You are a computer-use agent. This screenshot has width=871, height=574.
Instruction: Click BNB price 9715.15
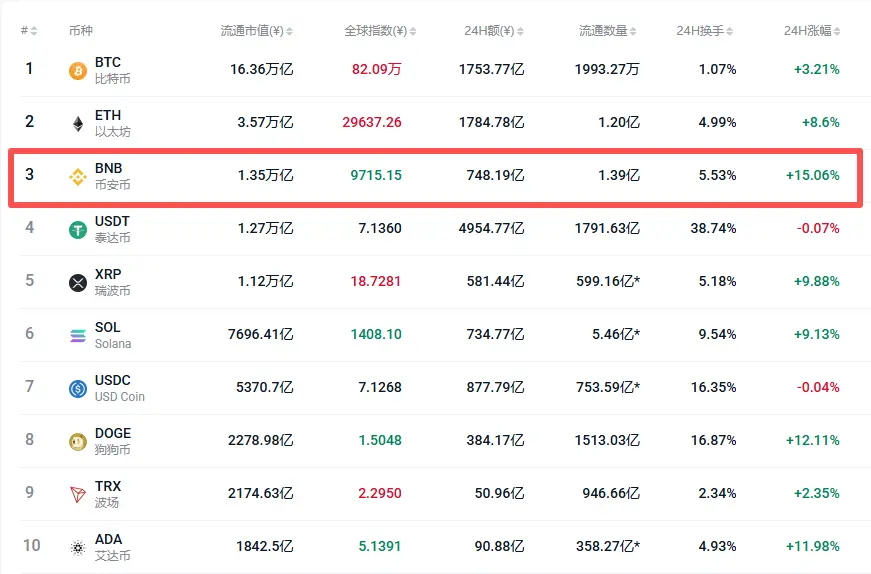pyautogui.click(x=376, y=175)
